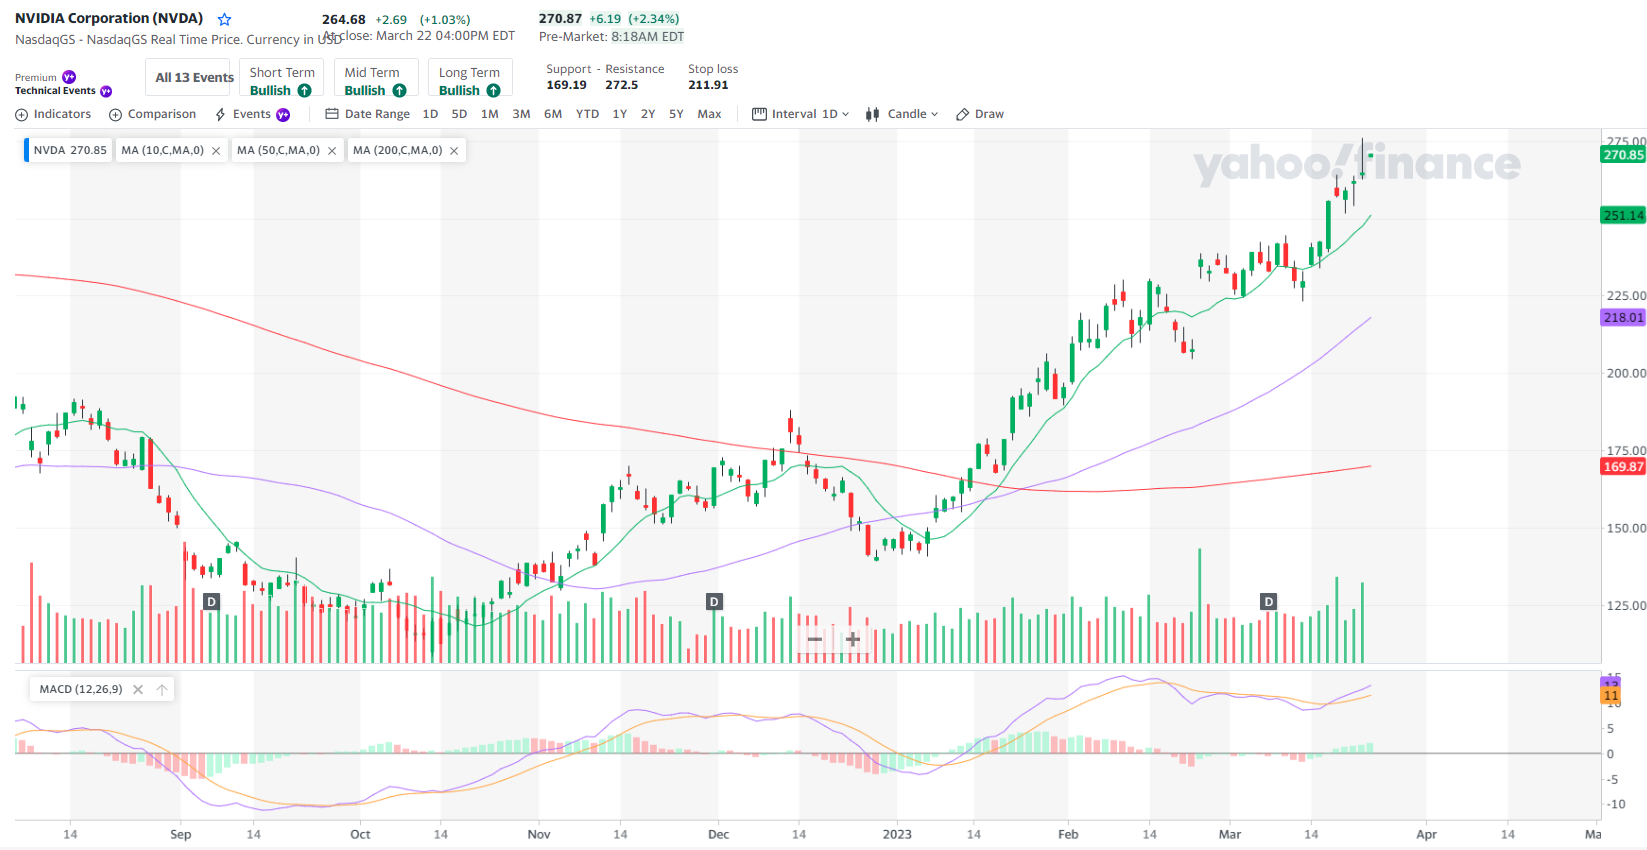The height and width of the screenshot is (850, 1647).
Task: Click the NVIDIA Corporation (NVDA) title
Action: click(109, 18)
